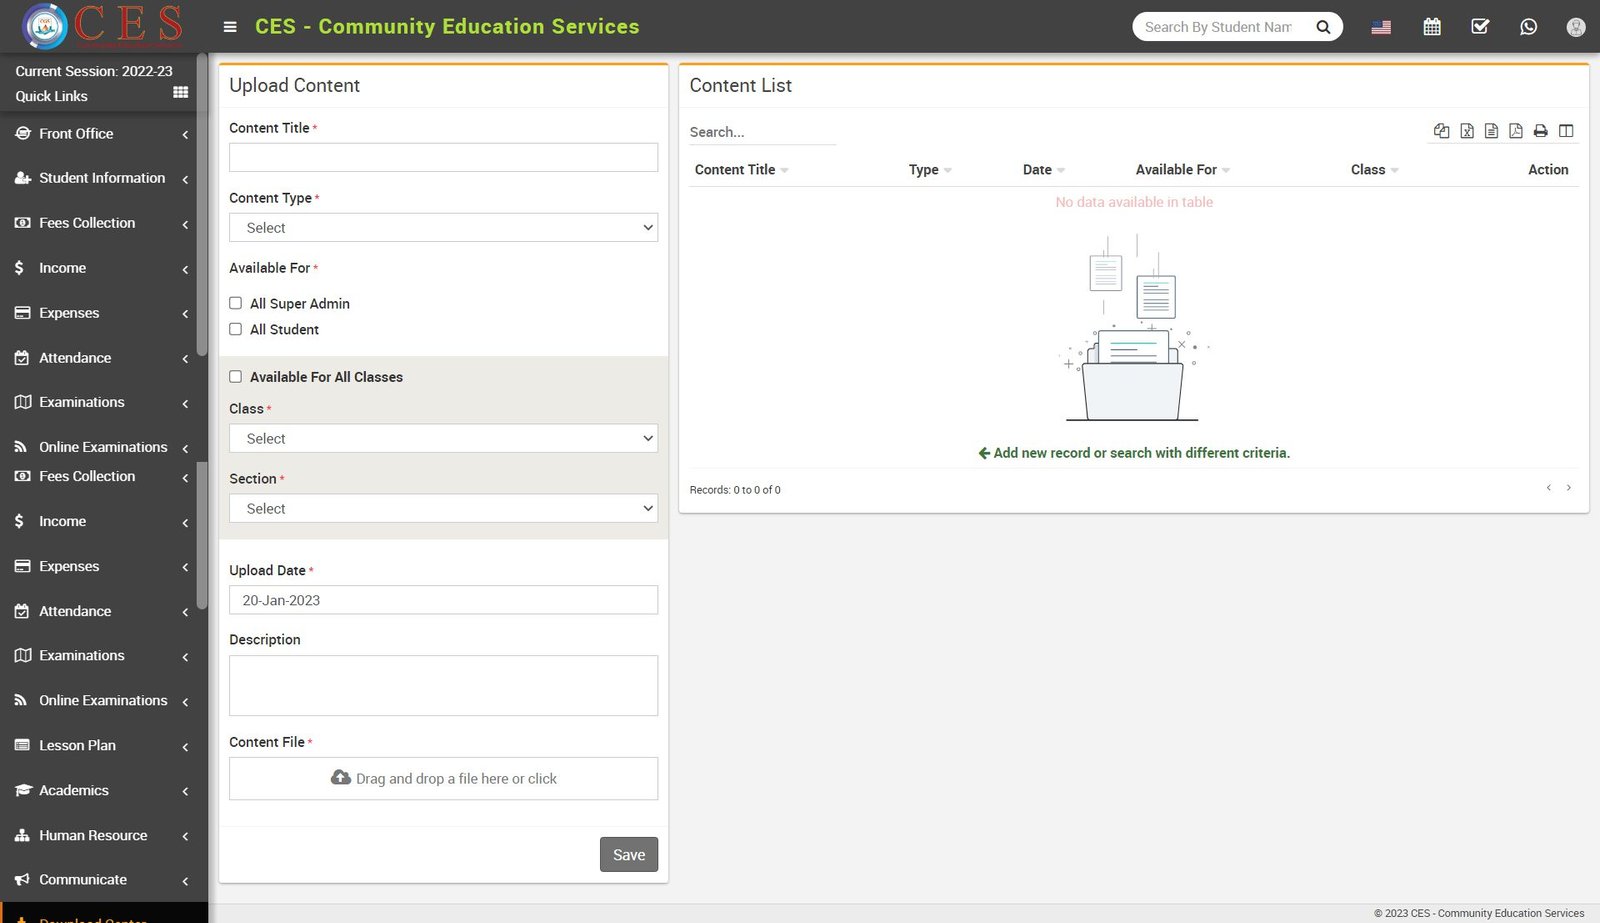Click into the Description text area
This screenshot has height=923, width=1600.
point(443,685)
